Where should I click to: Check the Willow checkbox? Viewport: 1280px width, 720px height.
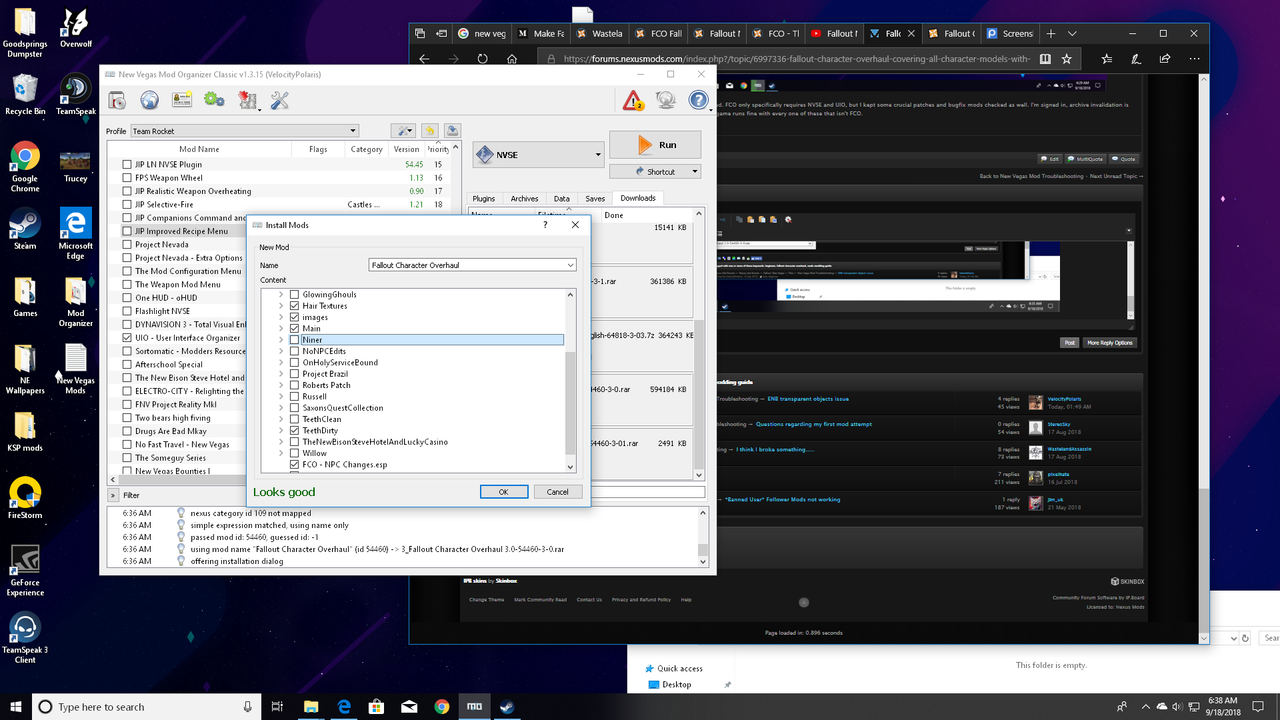pyautogui.click(x=295, y=453)
